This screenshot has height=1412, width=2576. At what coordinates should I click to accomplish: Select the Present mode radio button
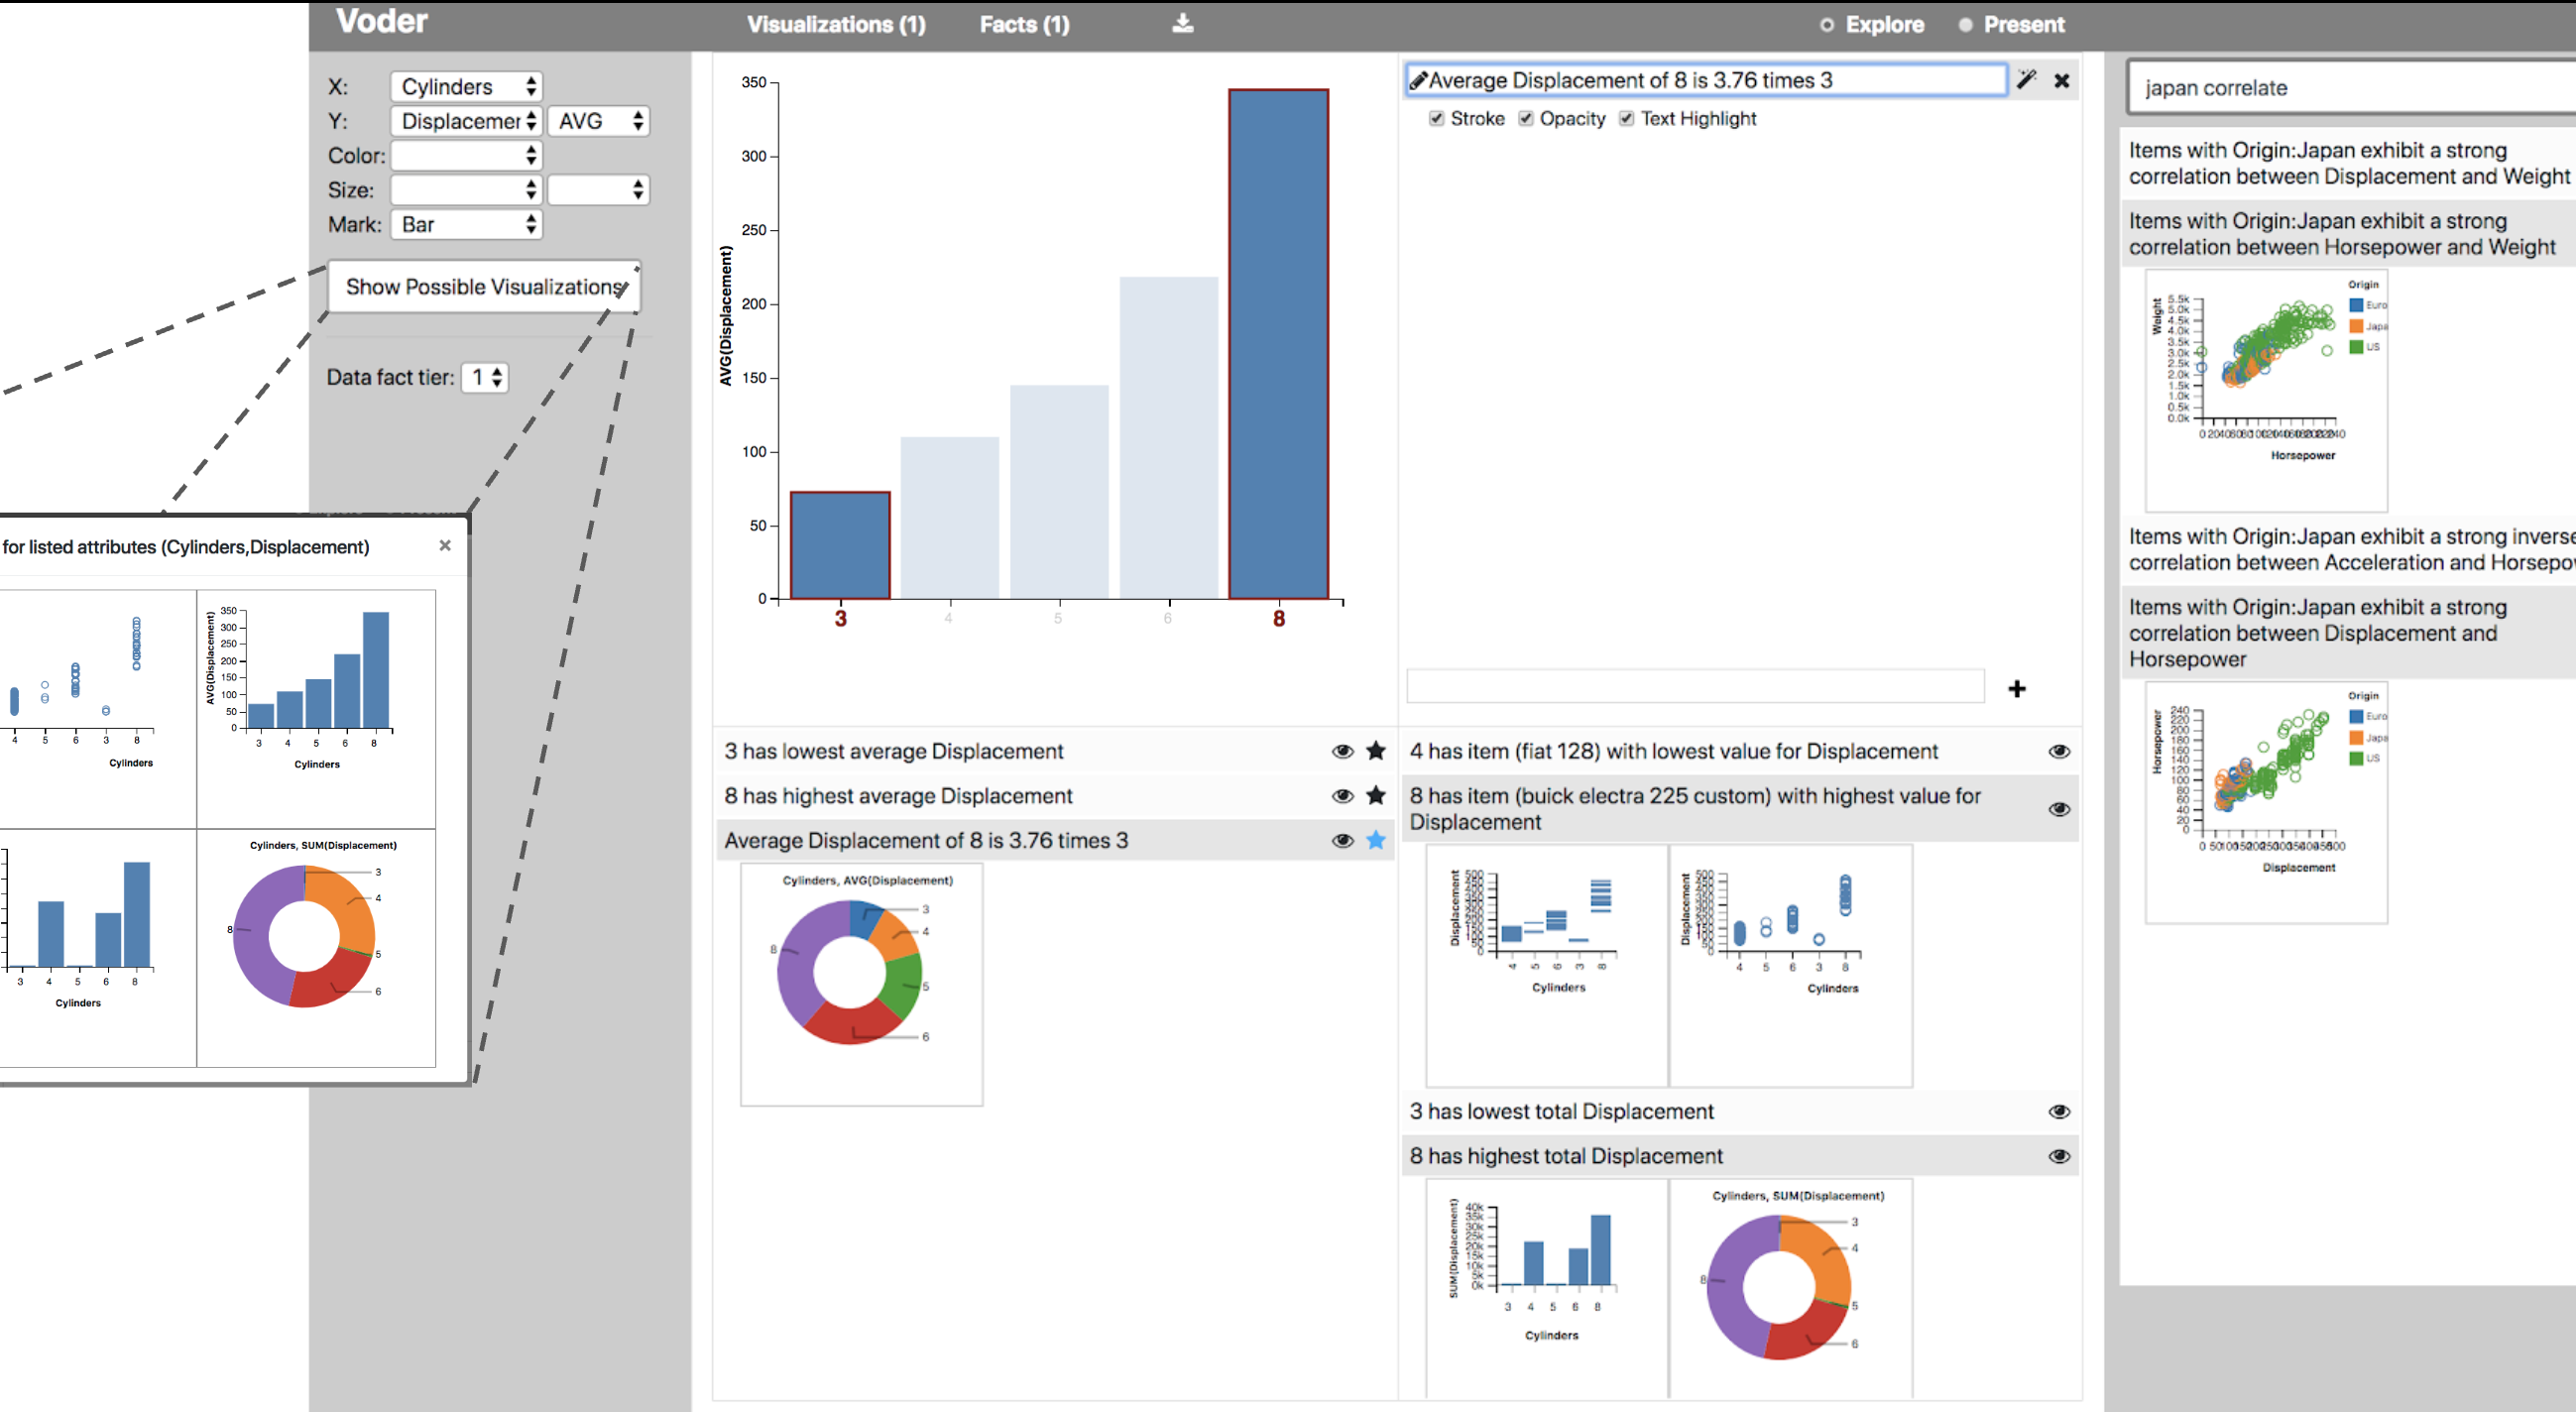click(1966, 25)
